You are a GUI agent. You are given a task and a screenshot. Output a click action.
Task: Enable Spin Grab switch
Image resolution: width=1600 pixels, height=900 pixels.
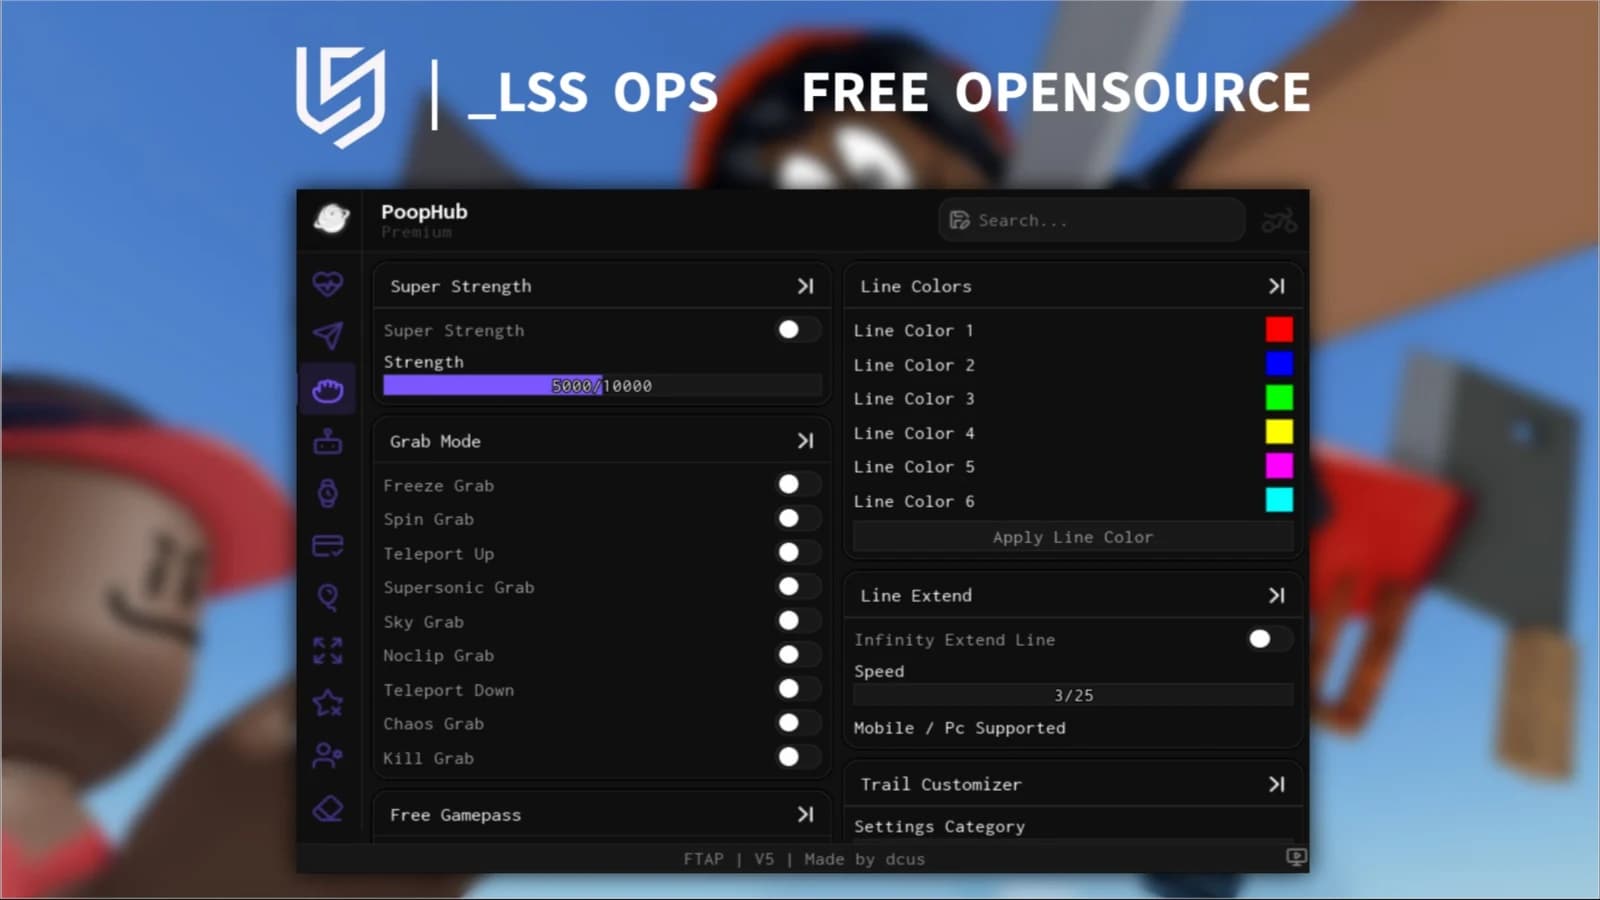pyautogui.click(x=798, y=518)
